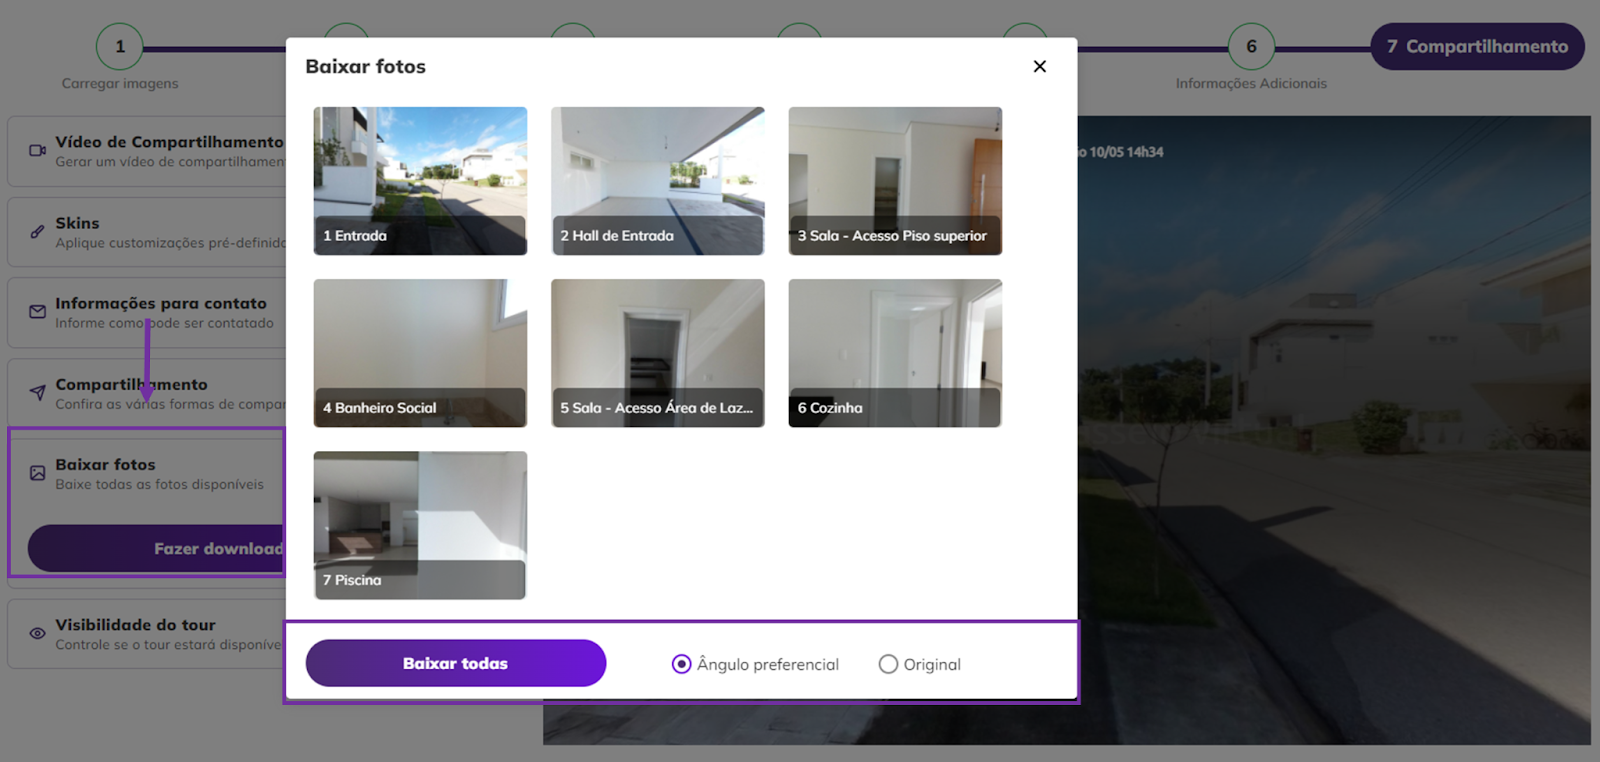Click the brush icon next to Skins

(37, 232)
